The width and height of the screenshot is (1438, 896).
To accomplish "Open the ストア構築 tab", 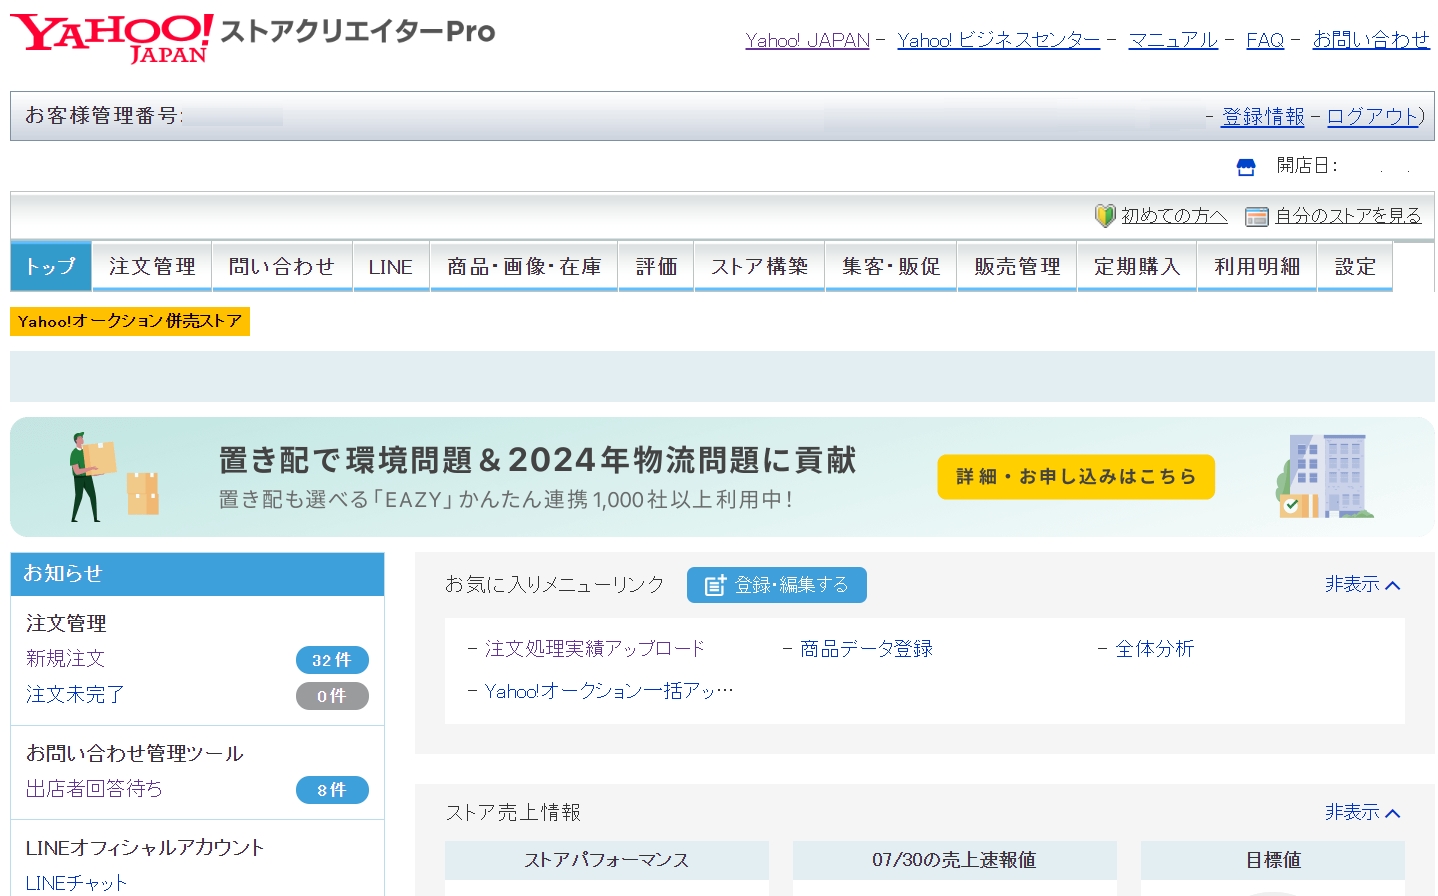I will click(x=758, y=266).
